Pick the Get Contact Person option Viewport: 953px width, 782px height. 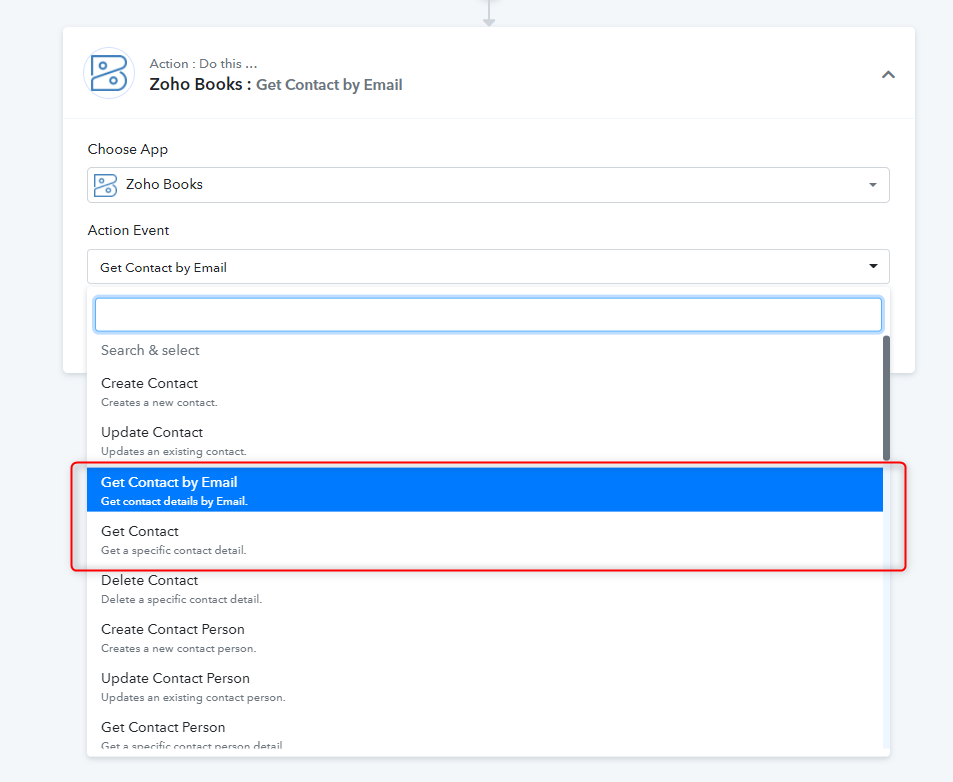pos(485,734)
